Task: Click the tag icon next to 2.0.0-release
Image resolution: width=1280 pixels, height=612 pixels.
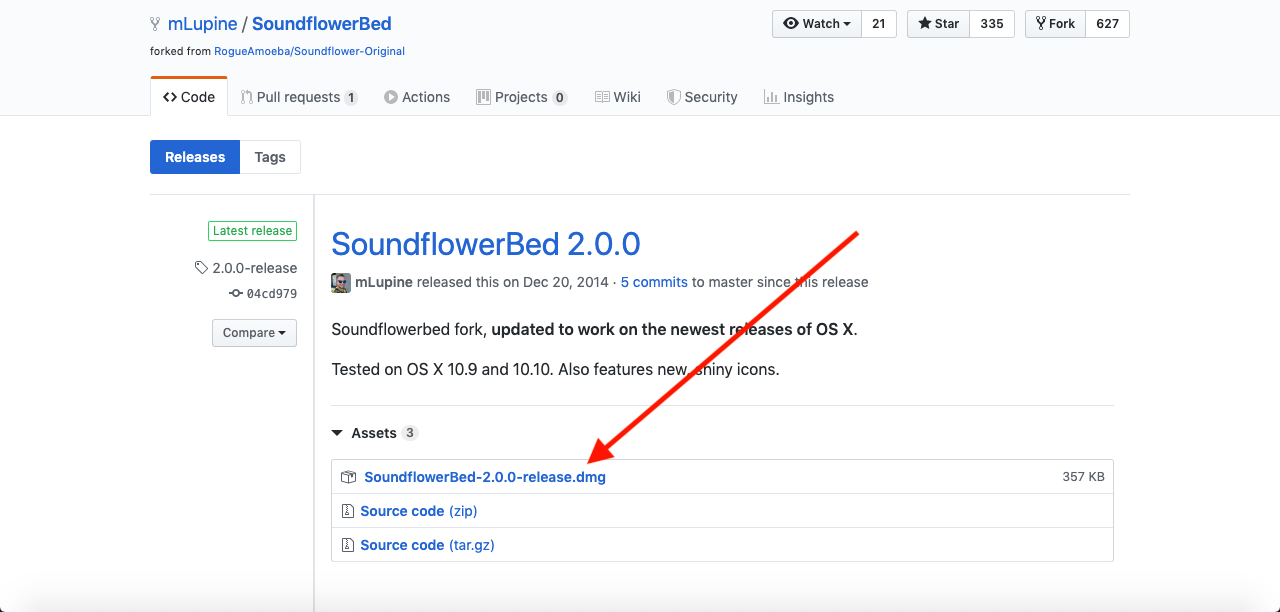Action: click(x=201, y=268)
